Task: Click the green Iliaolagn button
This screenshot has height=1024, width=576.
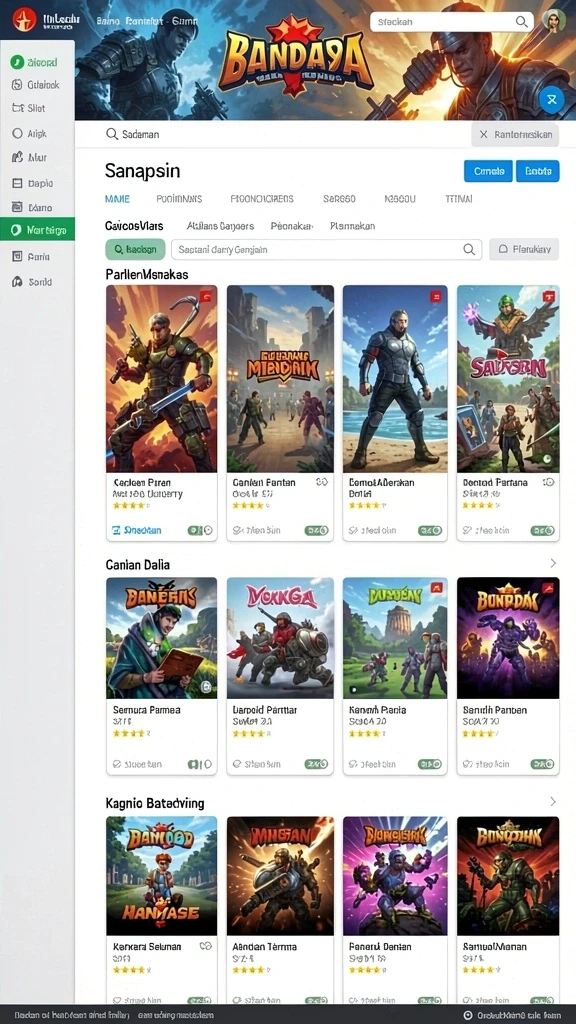Action: coord(135,249)
